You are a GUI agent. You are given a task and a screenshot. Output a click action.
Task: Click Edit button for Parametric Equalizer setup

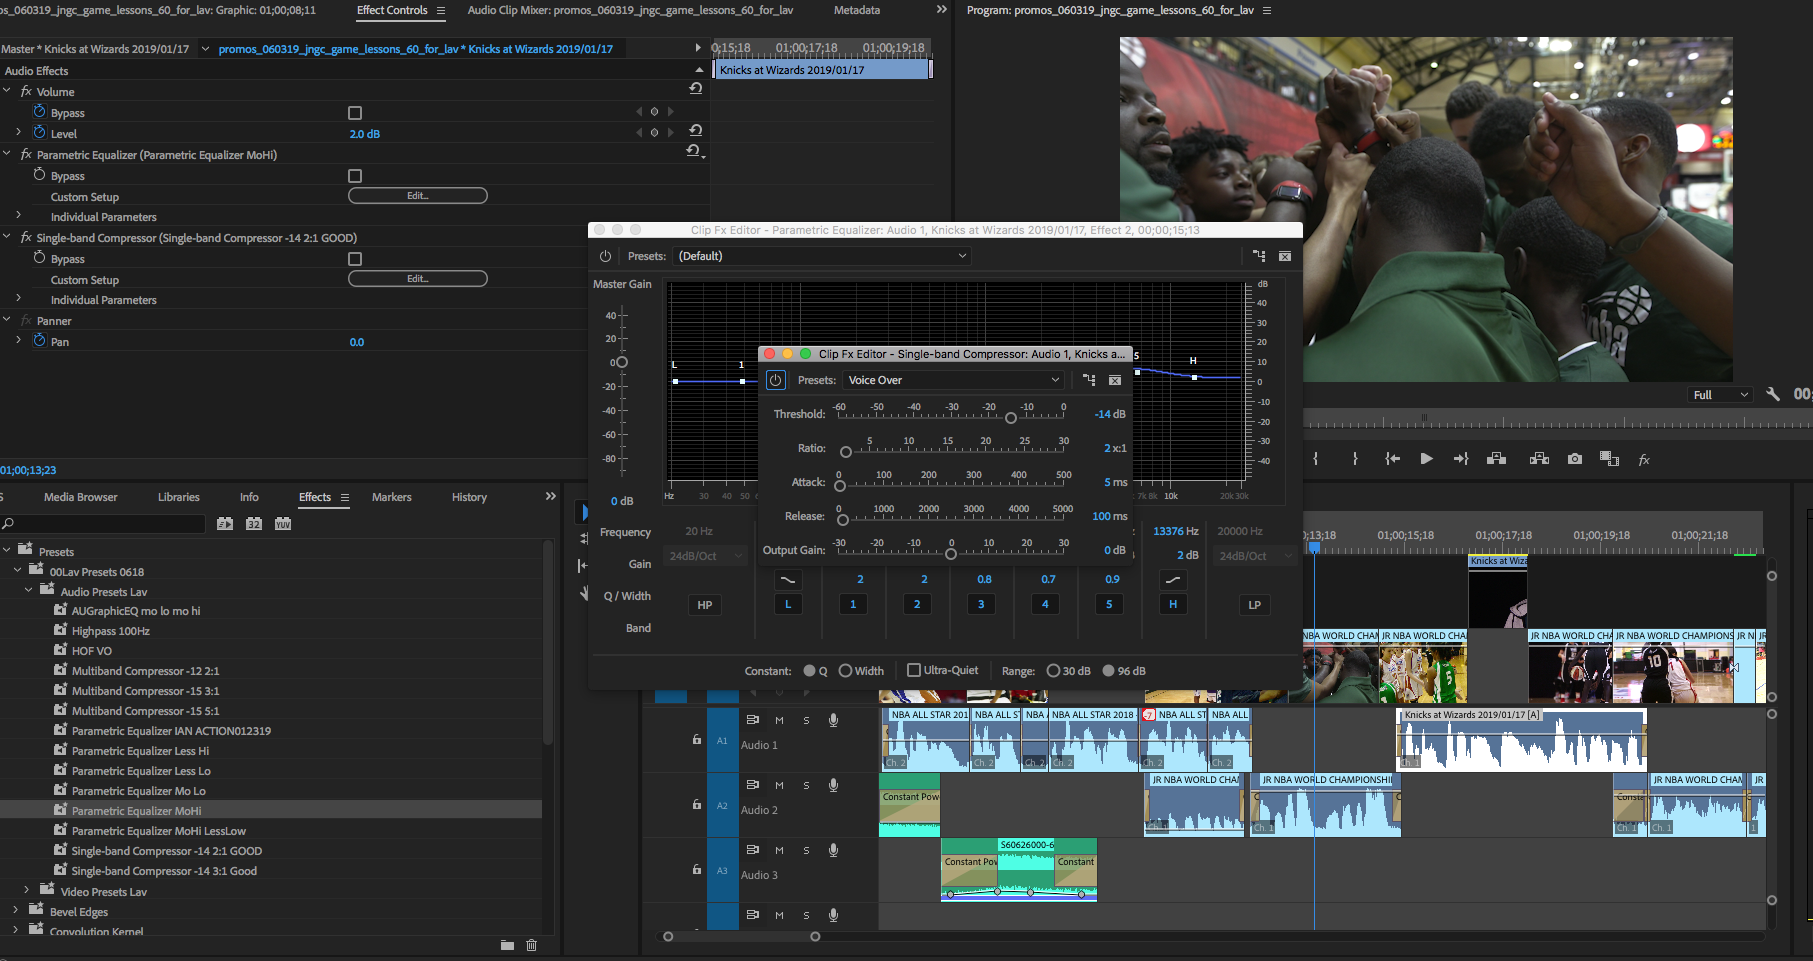[418, 196]
